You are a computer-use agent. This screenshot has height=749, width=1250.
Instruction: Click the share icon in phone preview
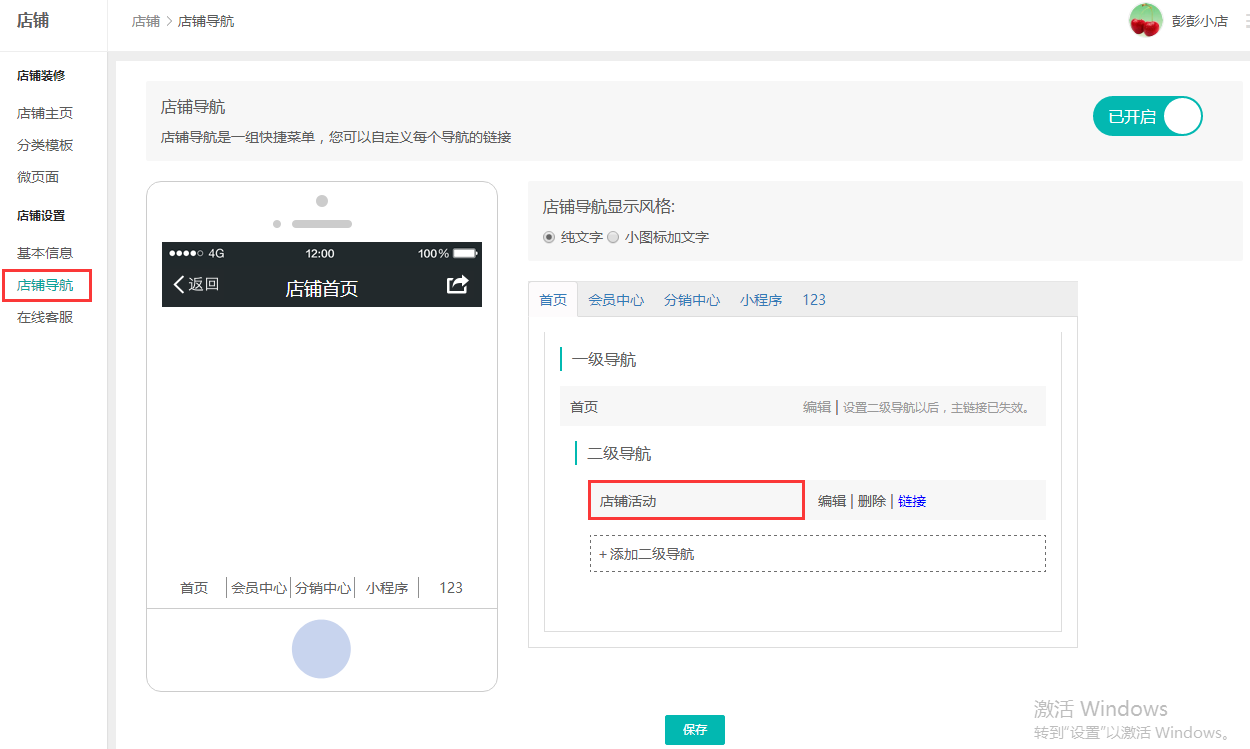[457, 285]
